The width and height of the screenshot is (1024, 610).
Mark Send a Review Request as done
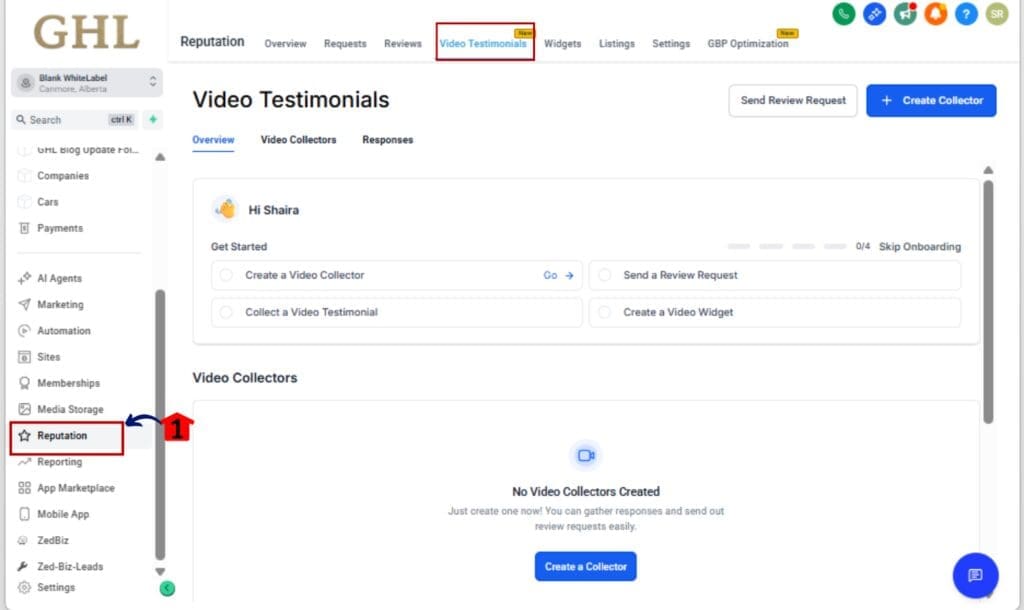point(607,274)
